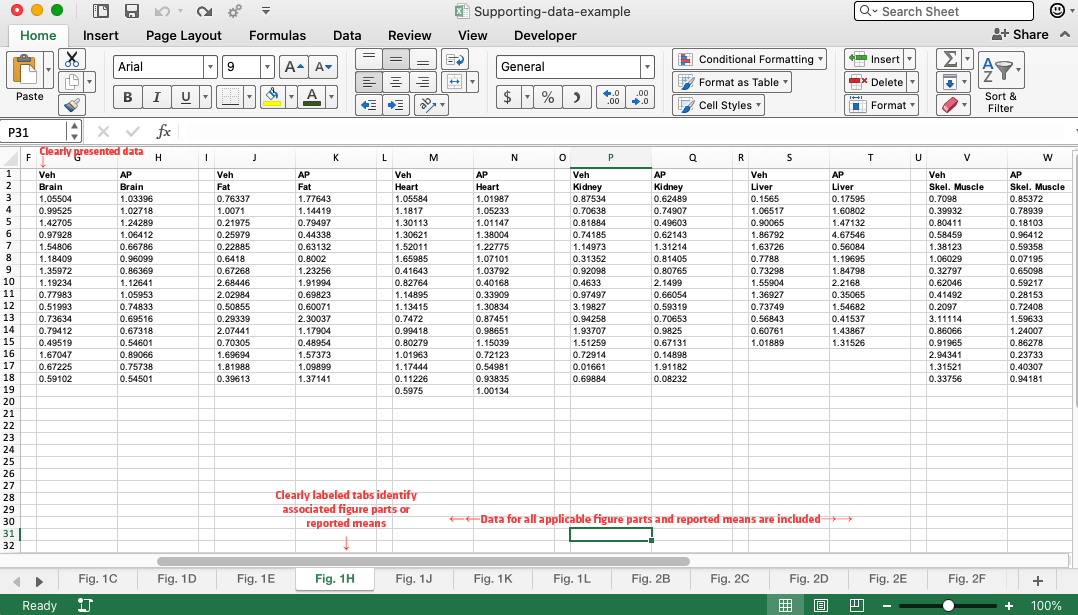Click the Undo arrow icon
The image size is (1078, 615).
[162, 11]
